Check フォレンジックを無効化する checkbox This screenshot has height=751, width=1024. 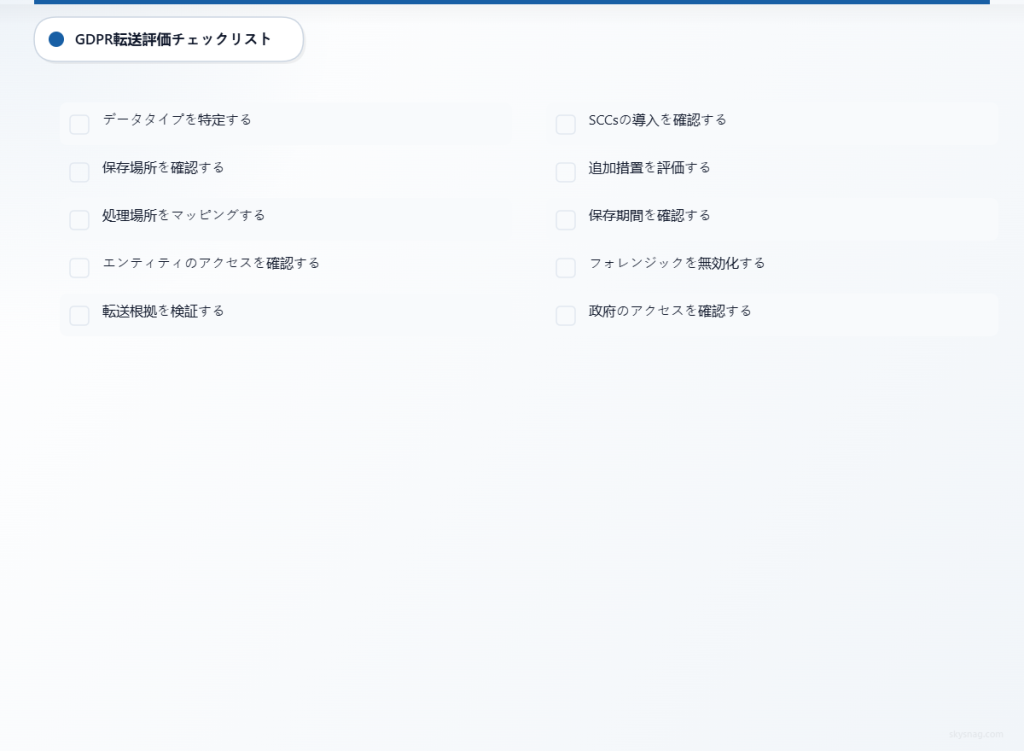tap(566, 267)
